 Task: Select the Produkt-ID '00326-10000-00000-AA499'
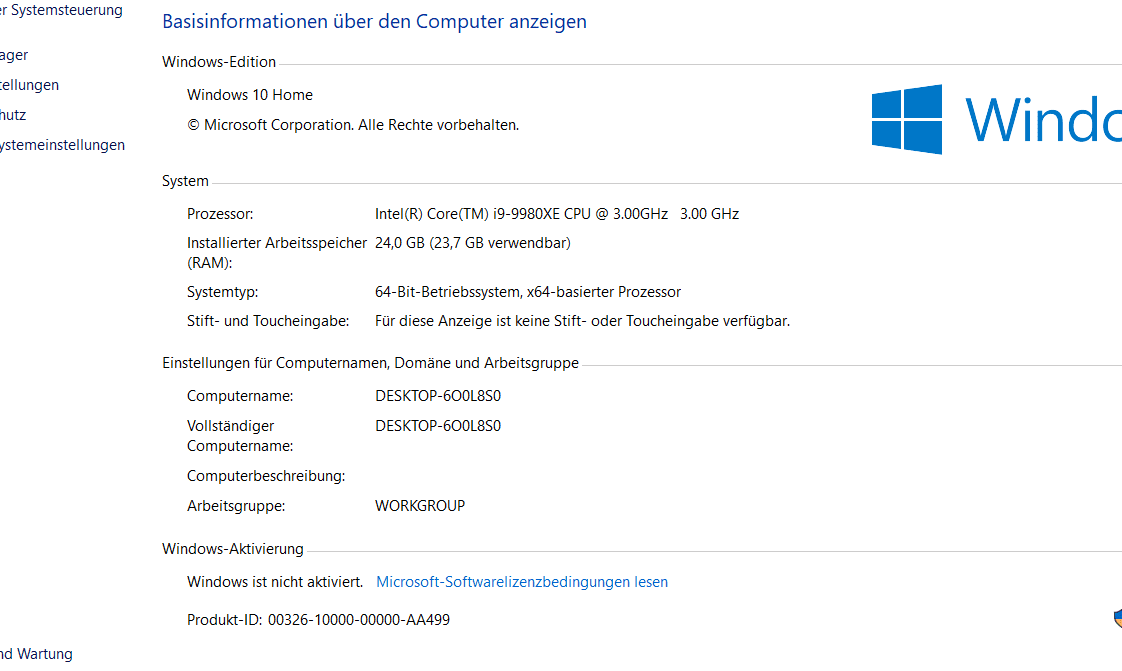[x=358, y=620]
